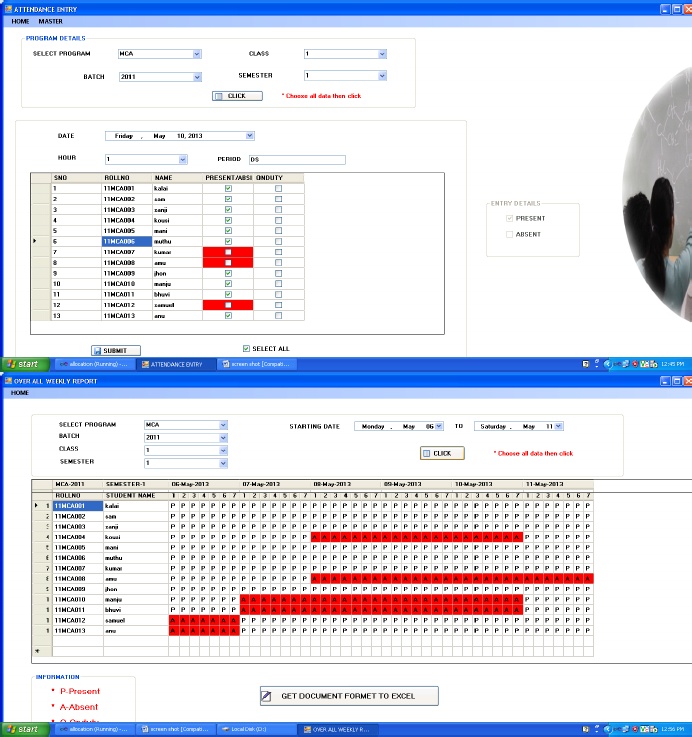This screenshot has width=692, height=737.
Task: Expand SELECT PROGRAM dropdown in Weekly Report
Action: coord(223,425)
